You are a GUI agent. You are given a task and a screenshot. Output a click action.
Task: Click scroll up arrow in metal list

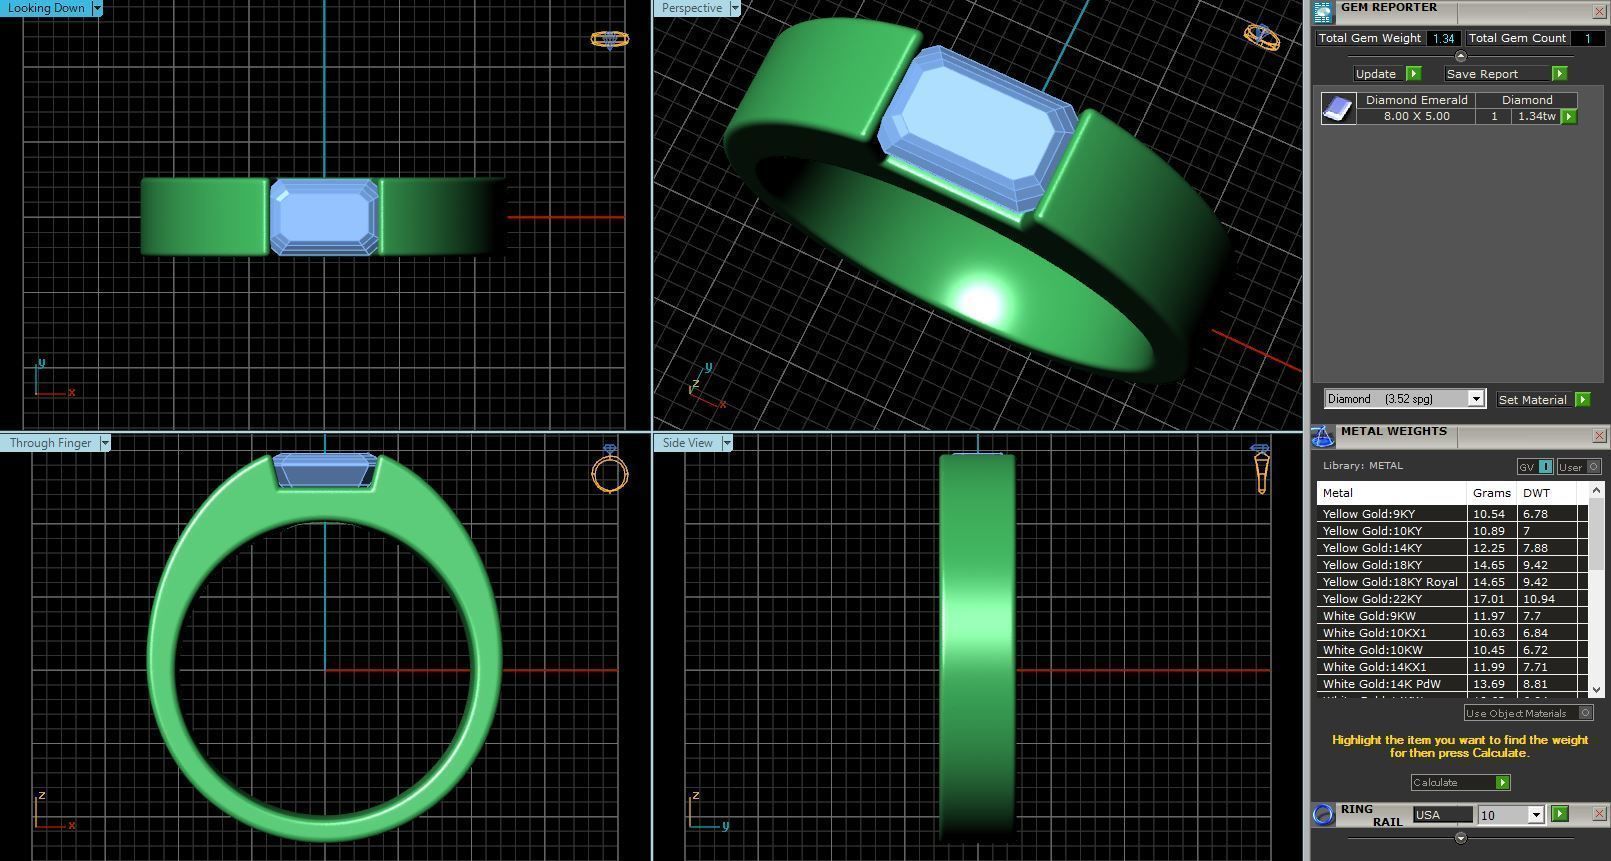[x=1596, y=489]
